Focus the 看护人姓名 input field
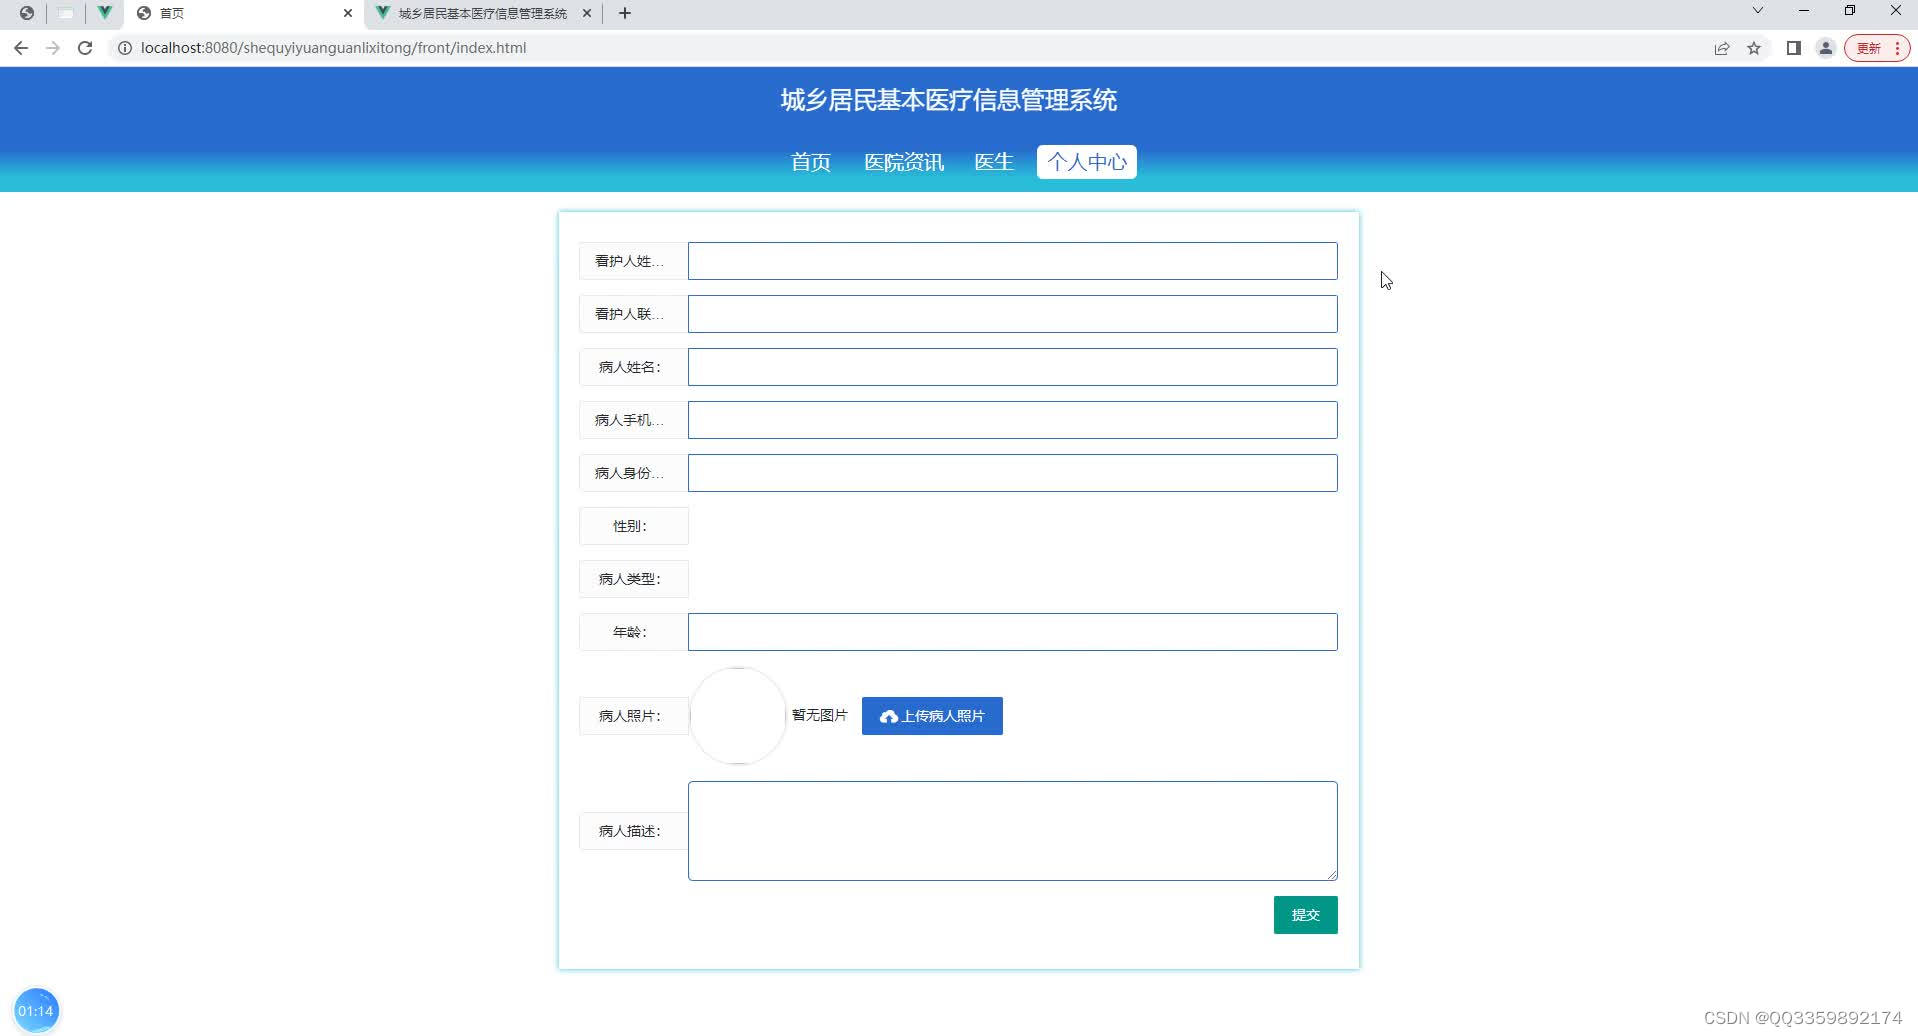Screen dimensions: 1918x1036 click(x=1012, y=261)
